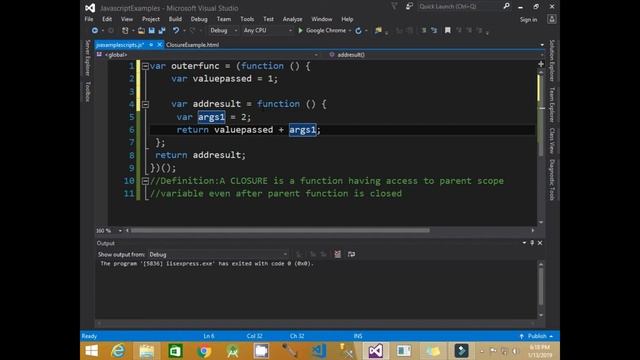
Task: Click the highlighted args1 on line 5
Action: 211,117
